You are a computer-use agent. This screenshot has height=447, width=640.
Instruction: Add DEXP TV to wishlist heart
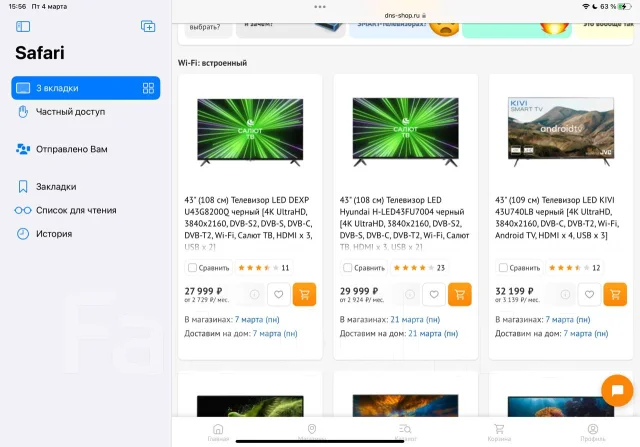point(278,294)
